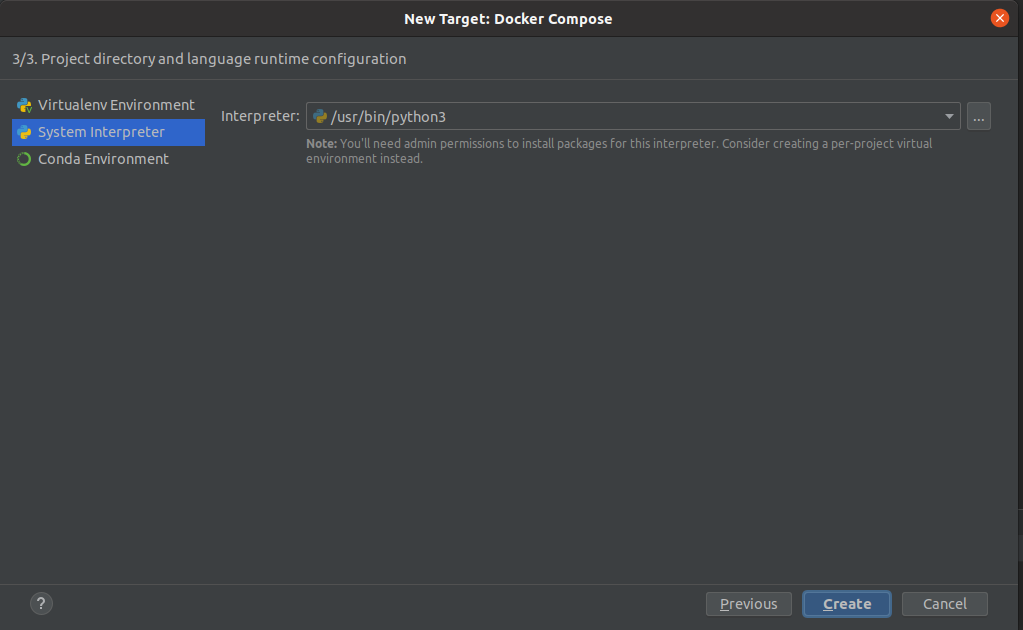Cancel the Docker Compose target setup
The width and height of the screenshot is (1023, 630).
pyautogui.click(x=944, y=603)
